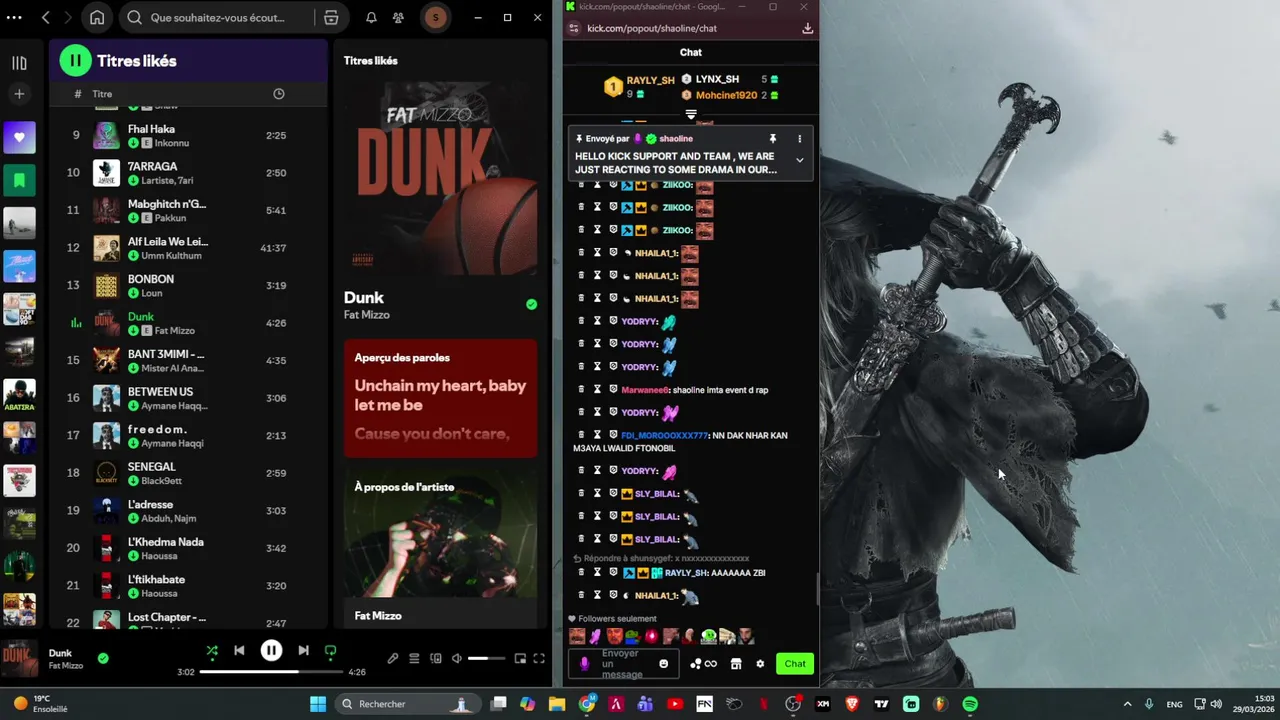Open the connect to device icon
Screen dimensions: 1280x720
pos(435,658)
